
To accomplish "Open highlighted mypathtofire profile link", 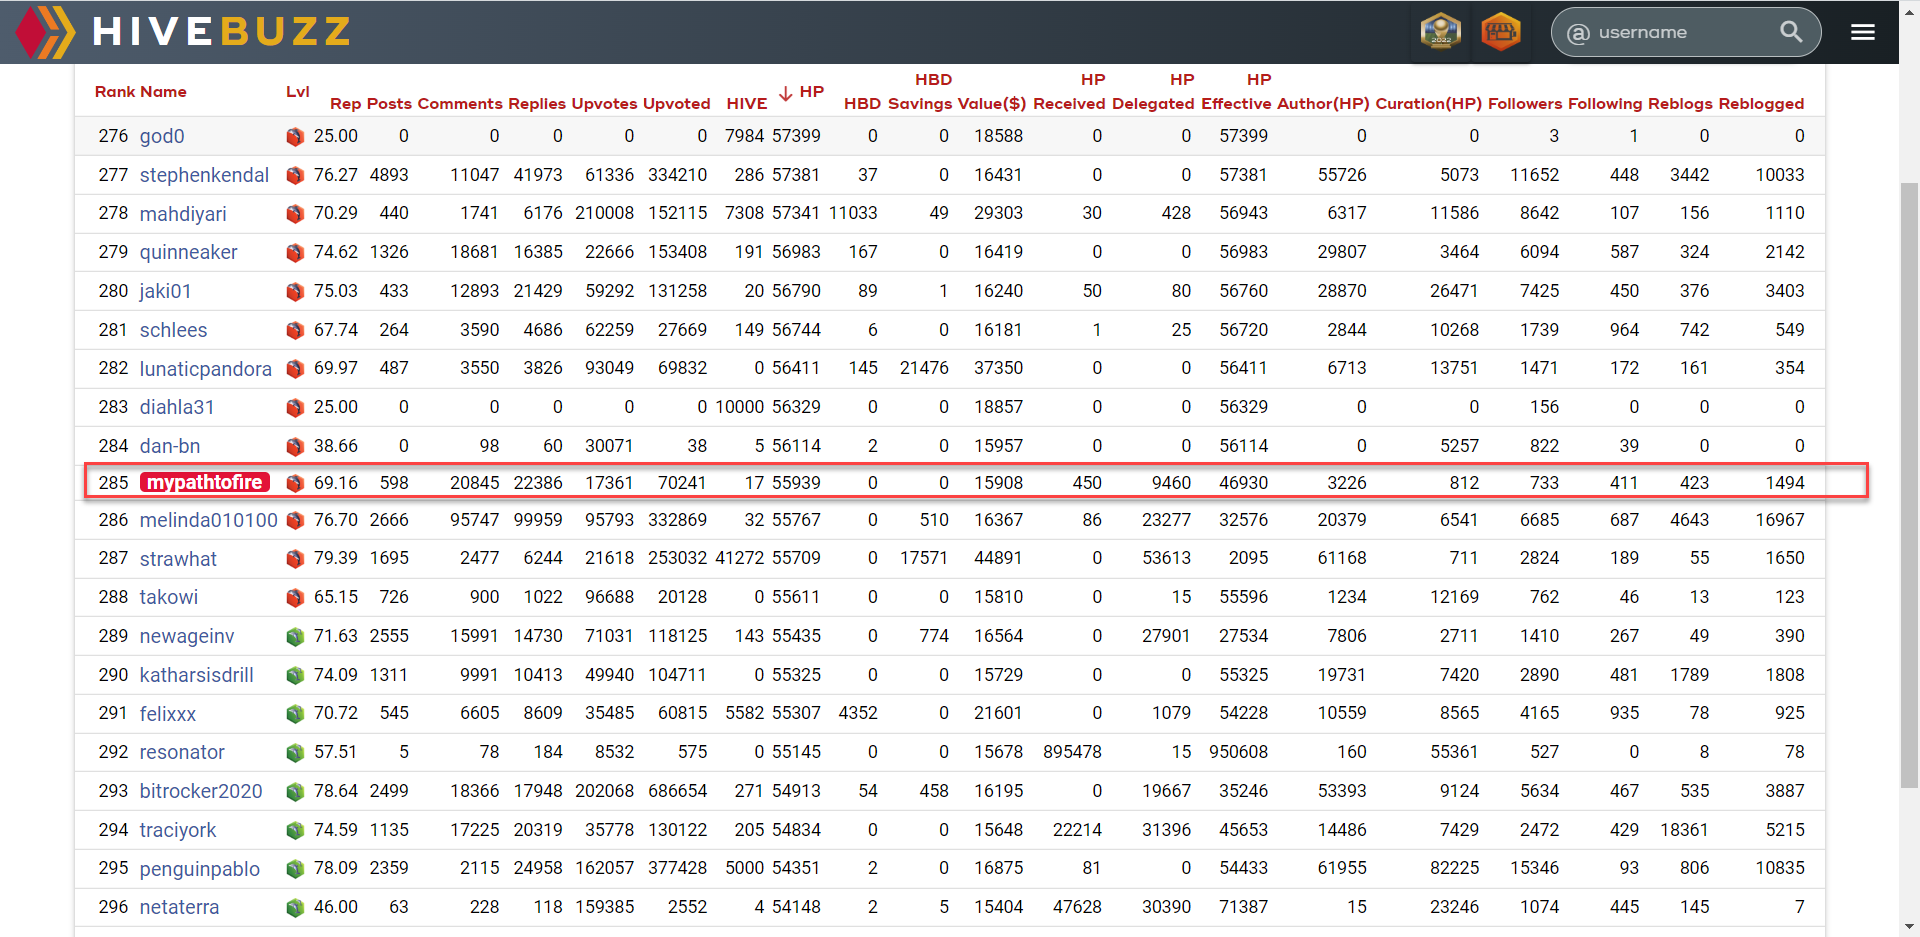I will [x=205, y=483].
